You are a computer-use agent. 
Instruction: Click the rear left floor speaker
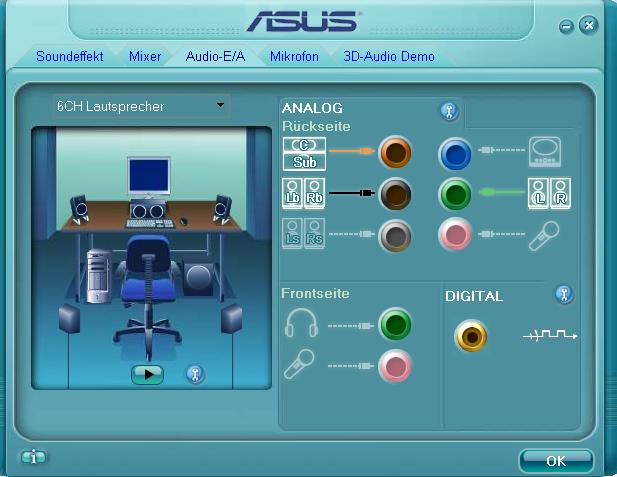tap(69, 319)
